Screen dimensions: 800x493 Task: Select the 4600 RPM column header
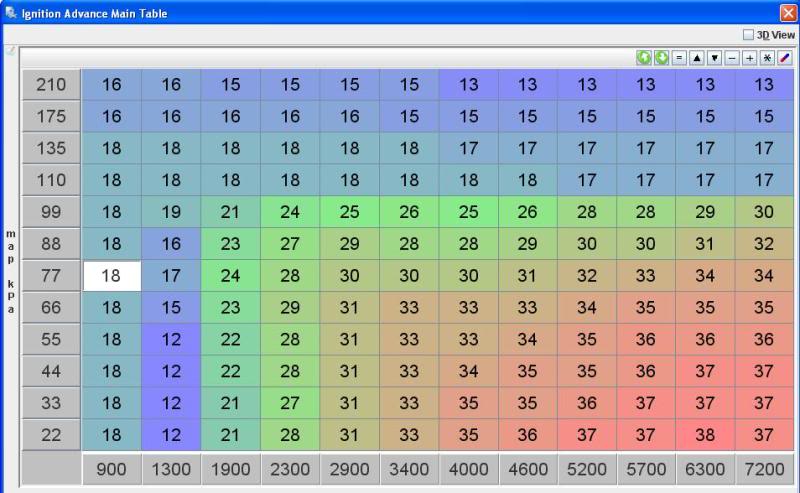[x=528, y=469]
